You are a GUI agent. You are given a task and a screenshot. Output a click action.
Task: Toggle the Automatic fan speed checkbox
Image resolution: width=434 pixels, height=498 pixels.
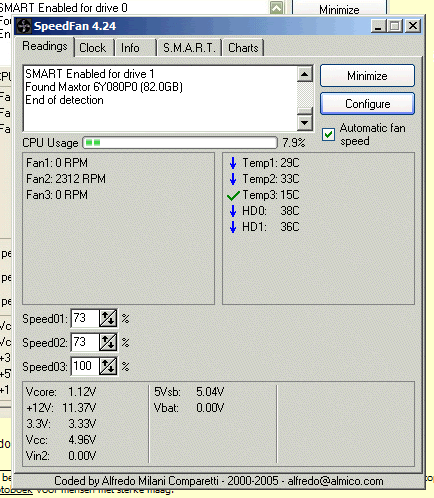pyautogui.click(x=328, y=134)
